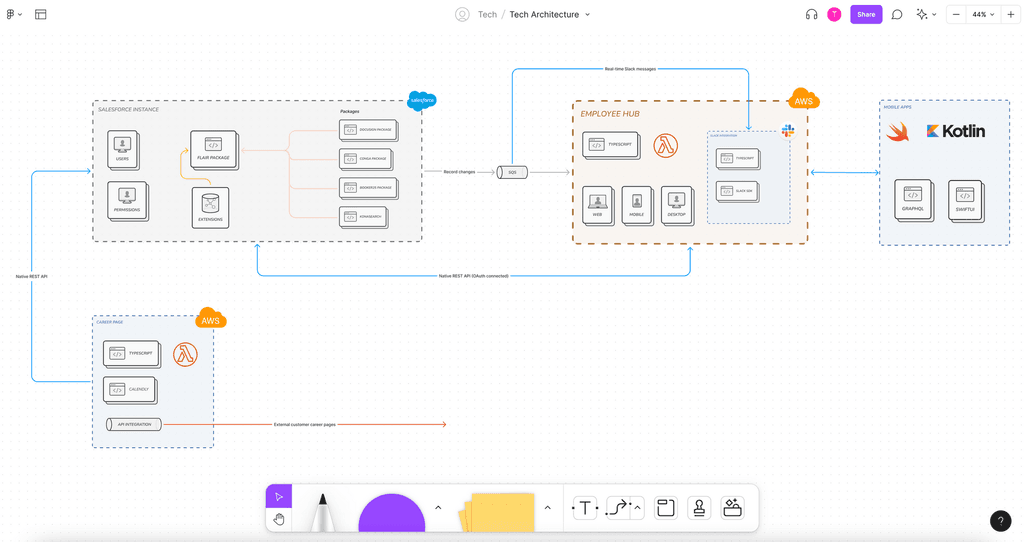The width and height of the screenshot is (1024, 542).
Task: Open the AI sparkle tools menu
Action: click(926, 14)
